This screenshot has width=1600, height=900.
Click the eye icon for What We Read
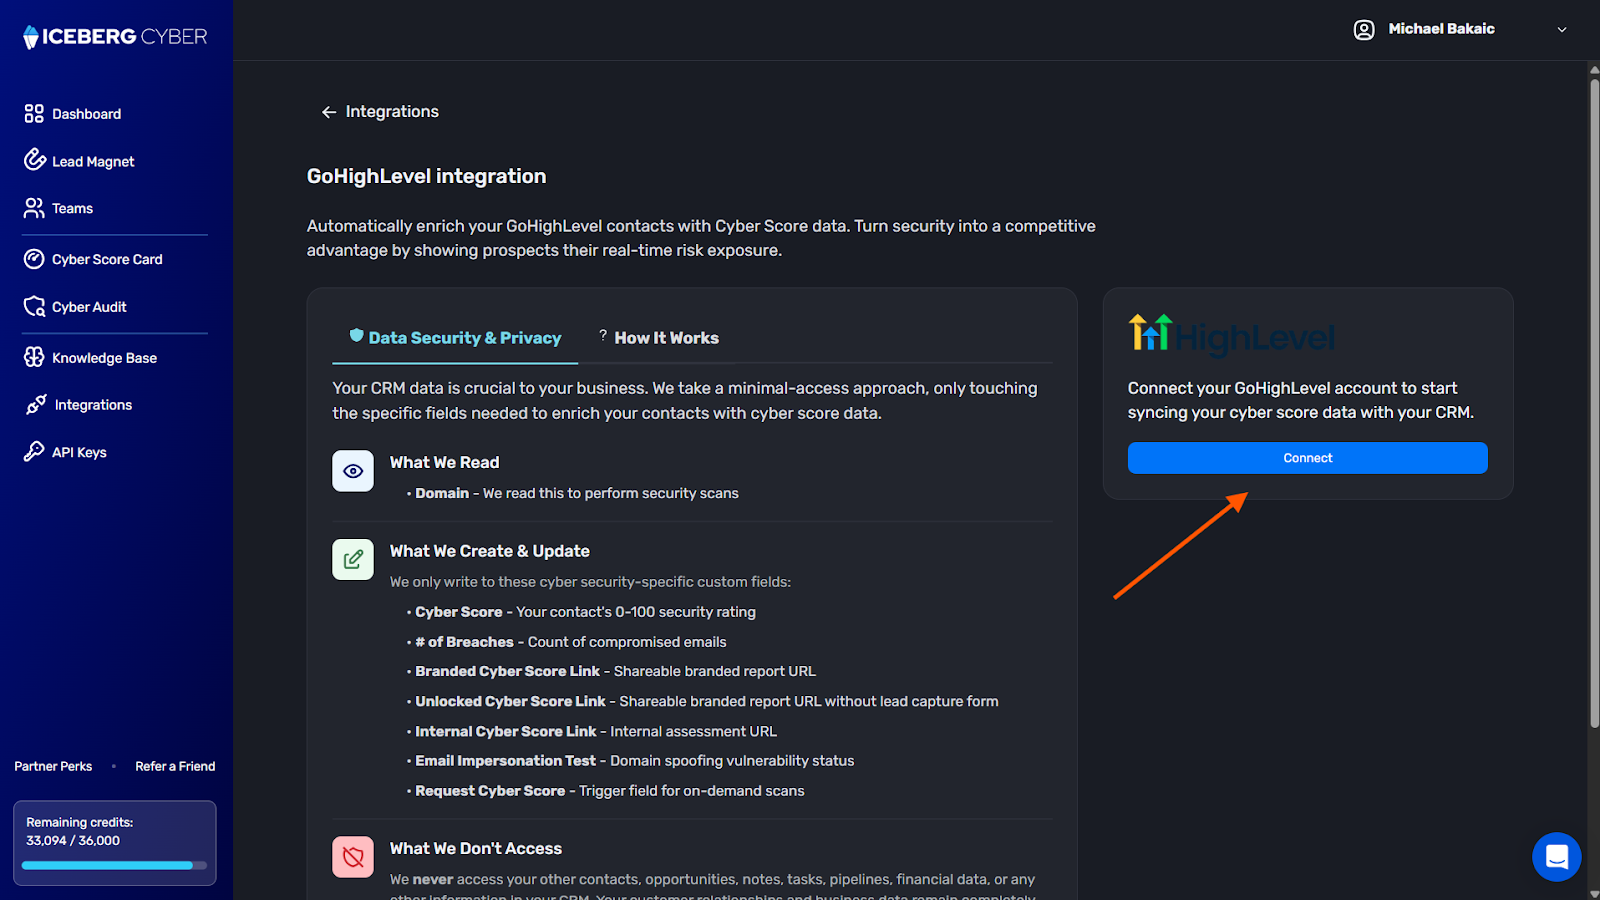(353, 471)
